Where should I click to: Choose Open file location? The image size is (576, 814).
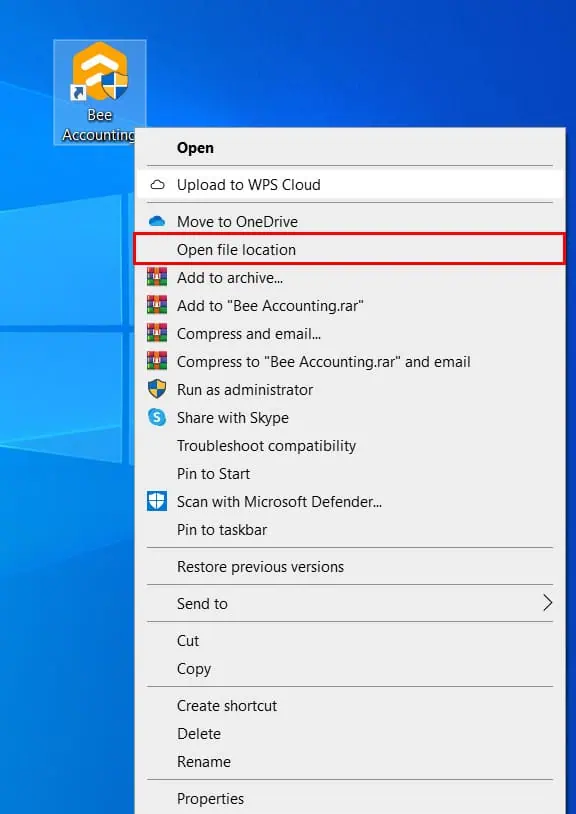coord(349,250)
